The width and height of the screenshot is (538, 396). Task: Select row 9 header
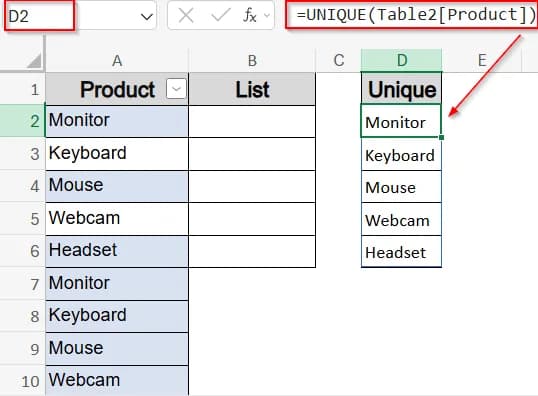click(22, 349)
